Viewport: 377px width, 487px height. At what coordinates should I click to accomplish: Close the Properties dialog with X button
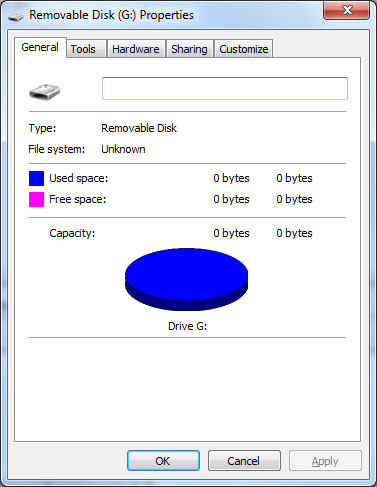(x=347, y=10)
